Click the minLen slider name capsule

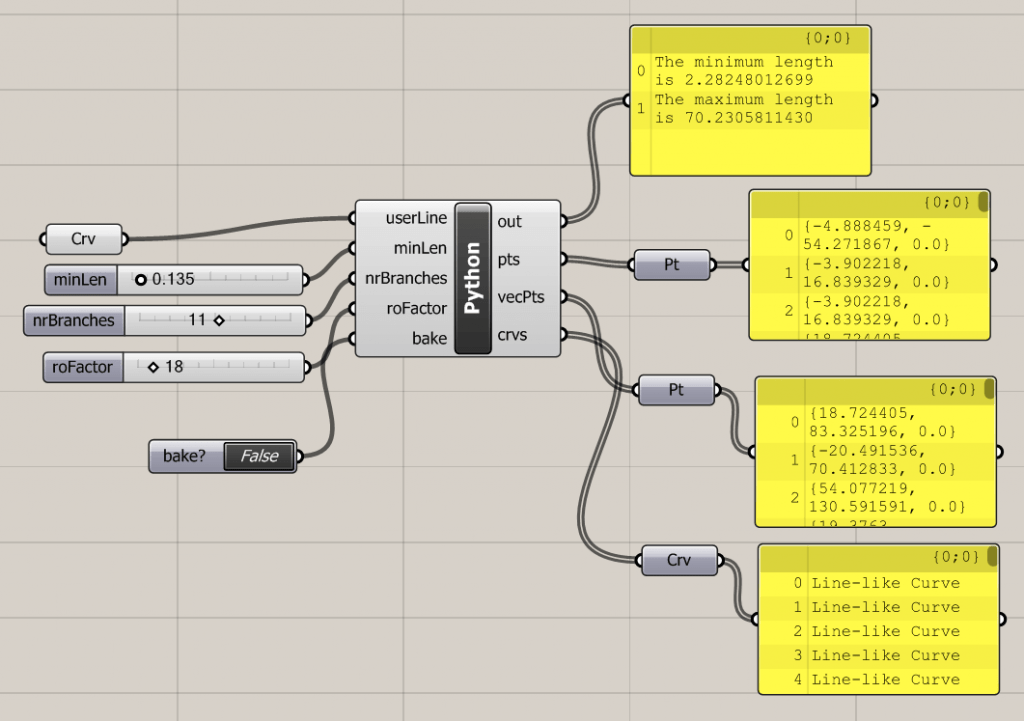tap(79, 280)
